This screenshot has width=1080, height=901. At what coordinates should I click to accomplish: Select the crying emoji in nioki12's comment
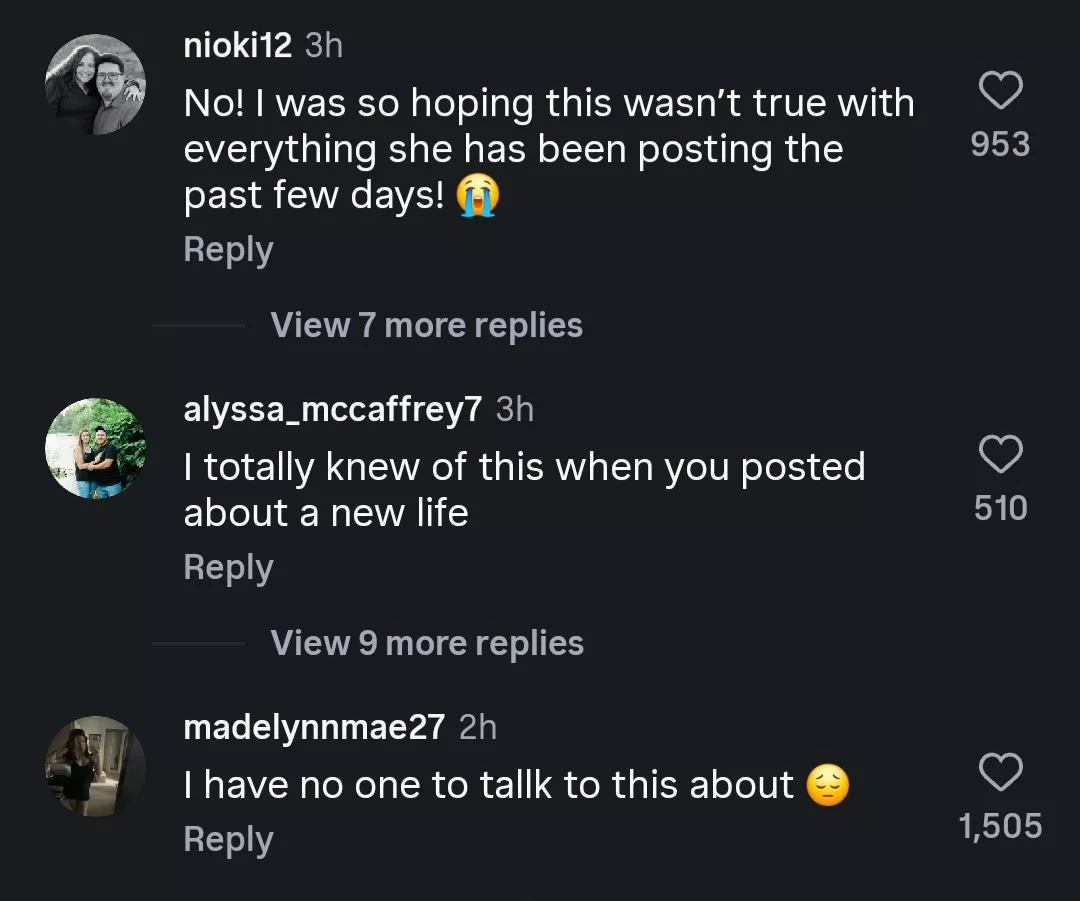pos(478,196)
